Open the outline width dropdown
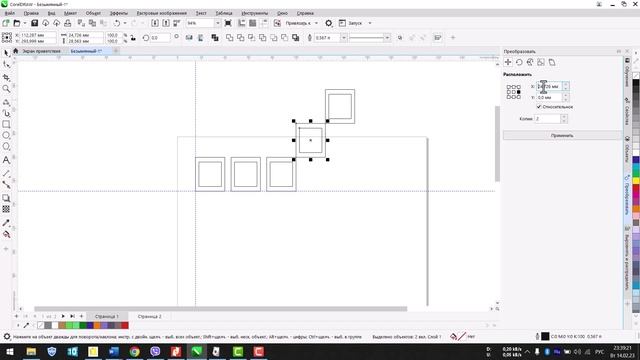 point(344,38)
